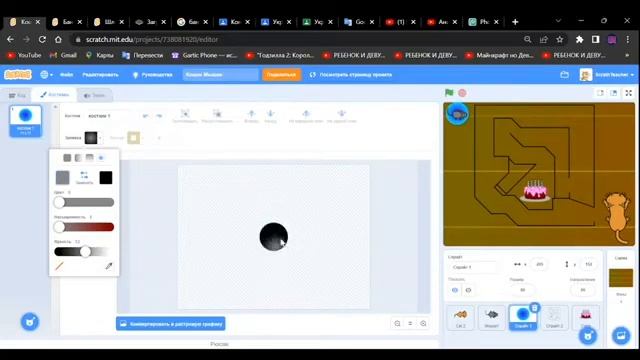Viewport: 640px width, 360px height.
Task: Select solid fill type
Action: click(67, 158)
